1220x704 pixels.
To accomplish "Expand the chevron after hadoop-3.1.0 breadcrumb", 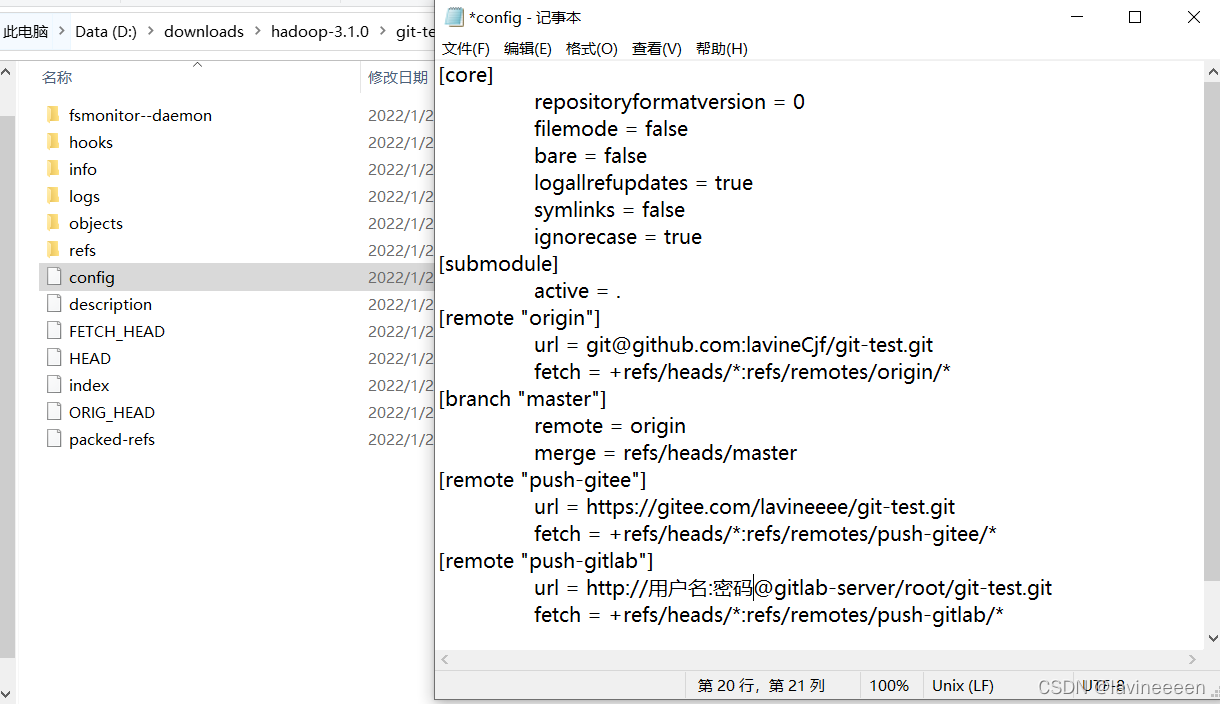I will point(382,31).
